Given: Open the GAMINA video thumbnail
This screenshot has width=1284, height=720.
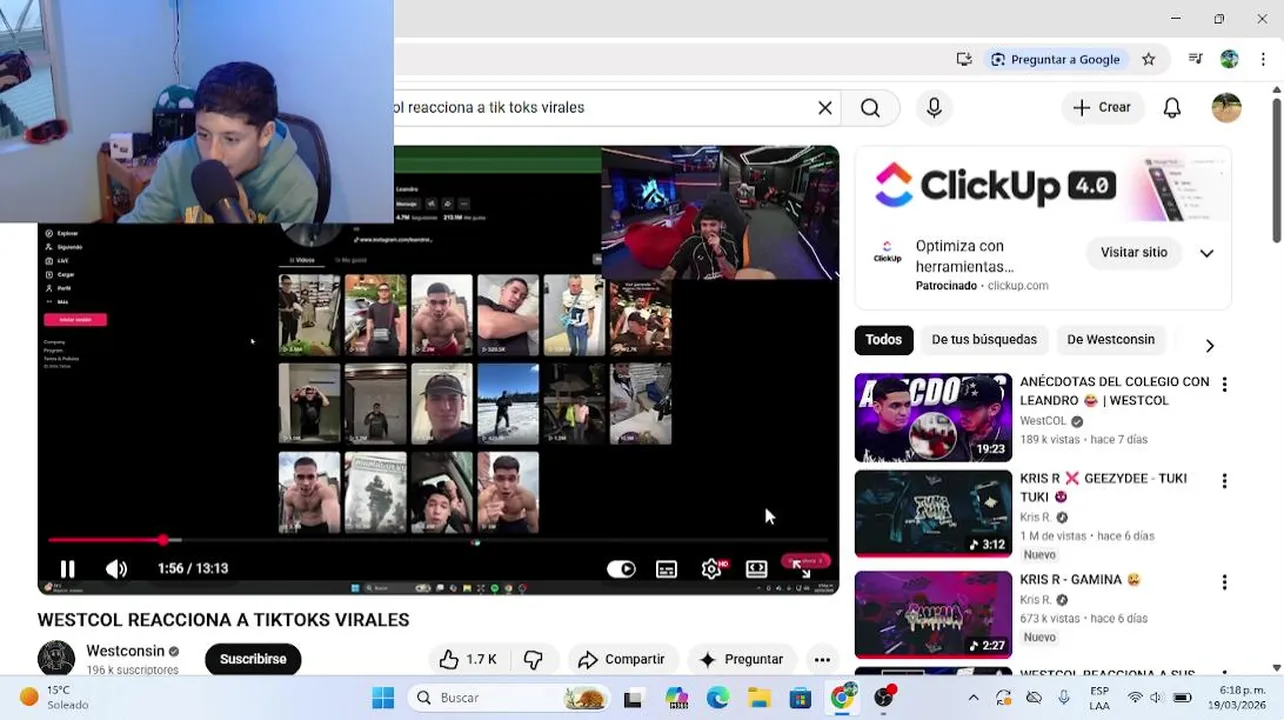Looking at the screenshot, I should click(x=933, y=614).
